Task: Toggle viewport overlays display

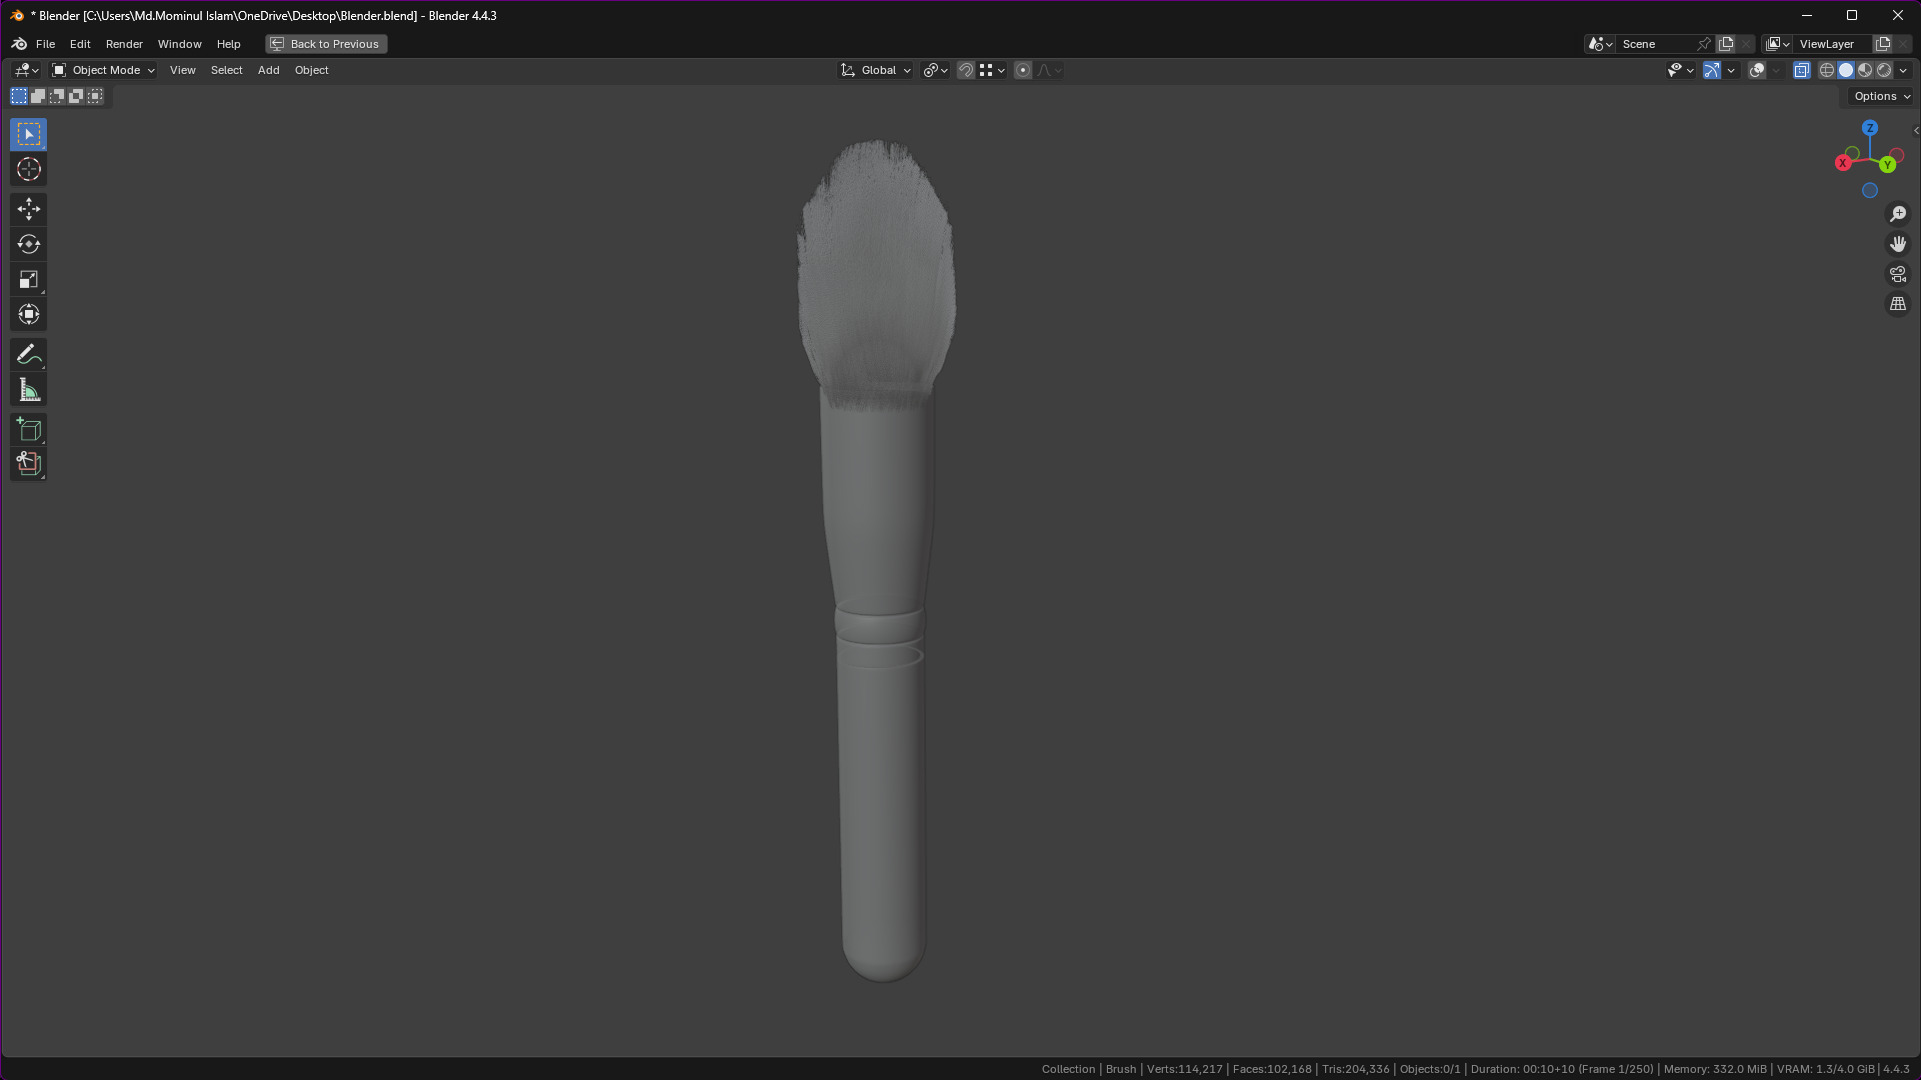Action: click(1757, 70)
